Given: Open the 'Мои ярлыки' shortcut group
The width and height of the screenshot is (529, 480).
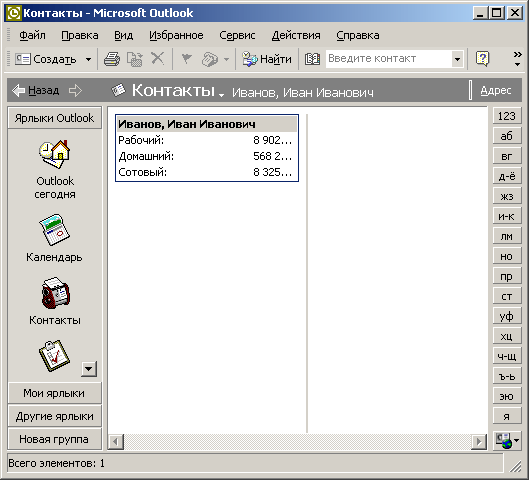Looking at the screenshot, I should tap(54, 393).
